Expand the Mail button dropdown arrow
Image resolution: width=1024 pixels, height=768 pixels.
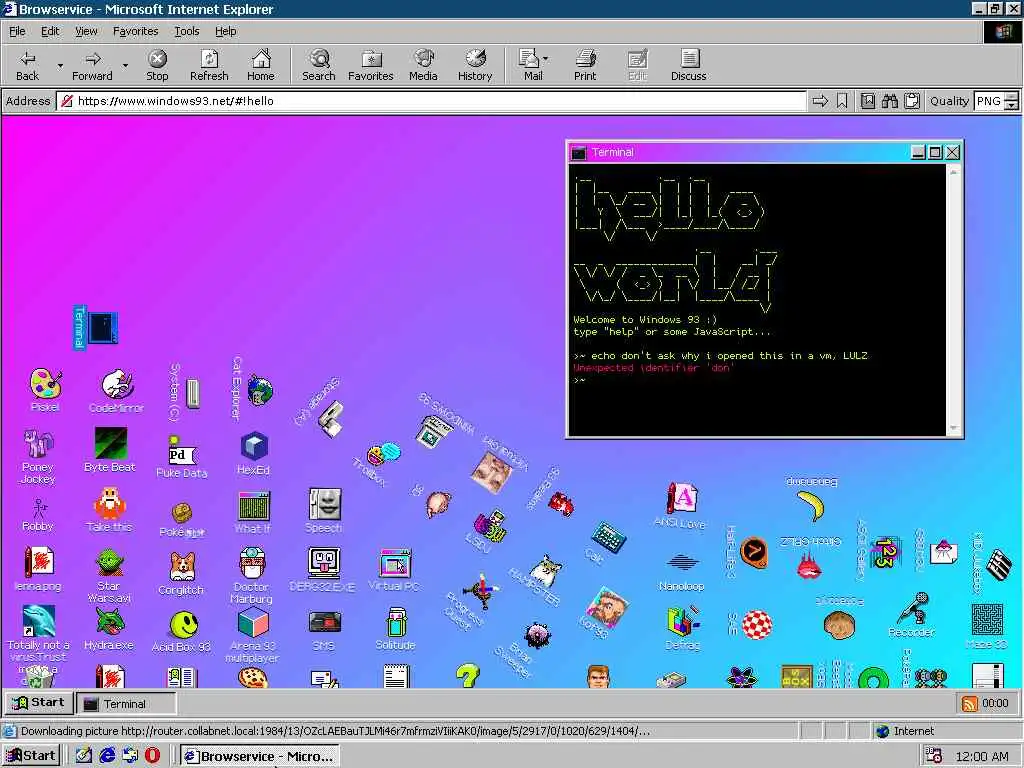(x=546, y=59)
